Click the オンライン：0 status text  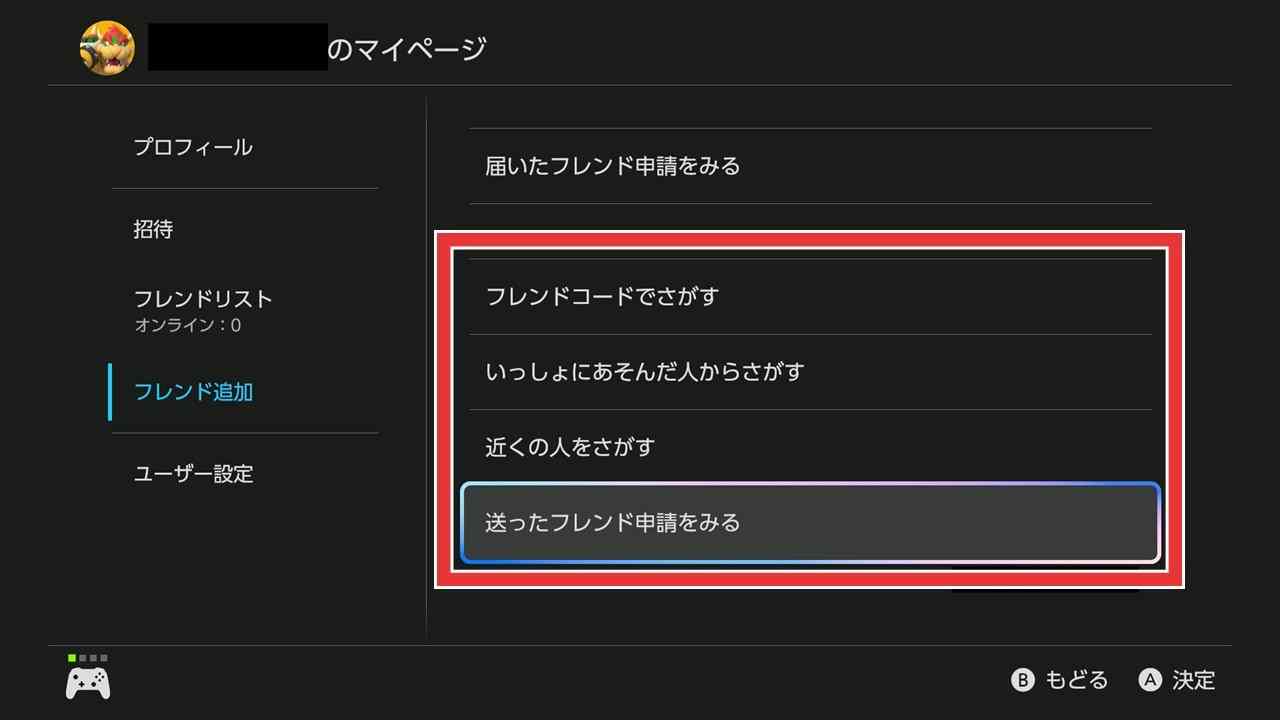187,326
